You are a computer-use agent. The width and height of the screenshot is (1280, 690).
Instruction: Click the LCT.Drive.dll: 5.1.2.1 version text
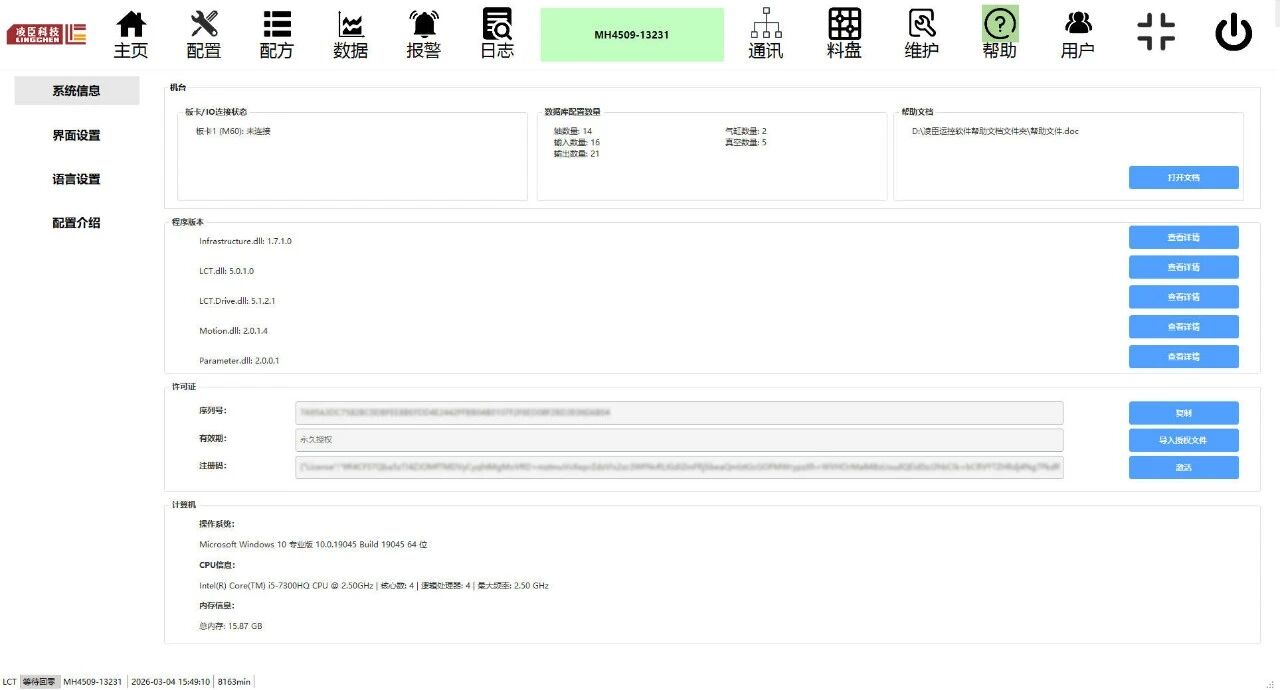tap(237, 301)
